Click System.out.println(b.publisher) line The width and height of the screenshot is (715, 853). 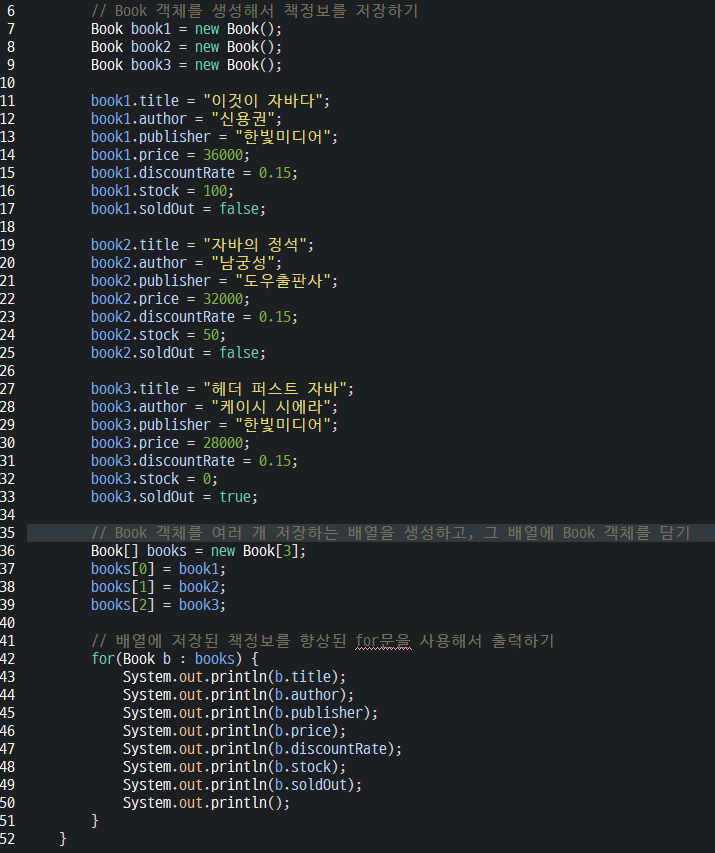pos(250,712)
